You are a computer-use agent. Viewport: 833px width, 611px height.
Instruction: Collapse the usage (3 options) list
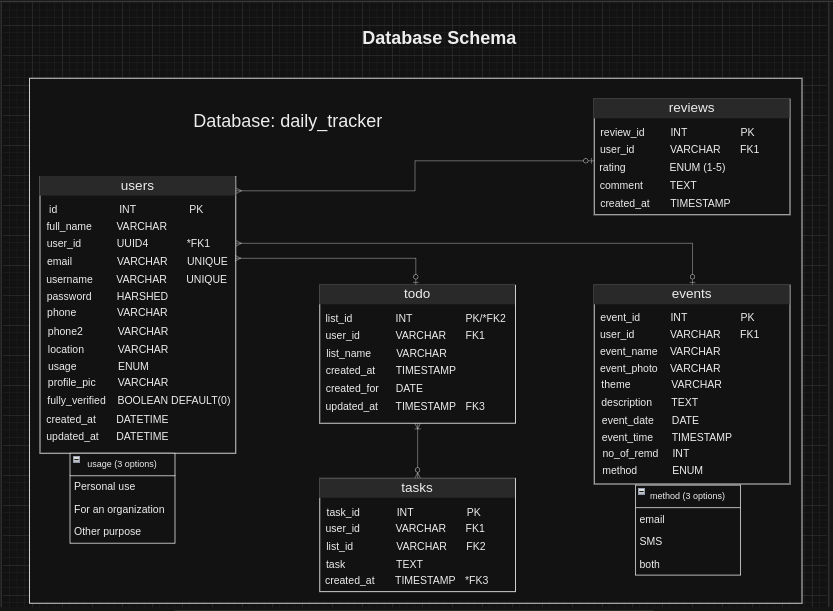[76, 460]
